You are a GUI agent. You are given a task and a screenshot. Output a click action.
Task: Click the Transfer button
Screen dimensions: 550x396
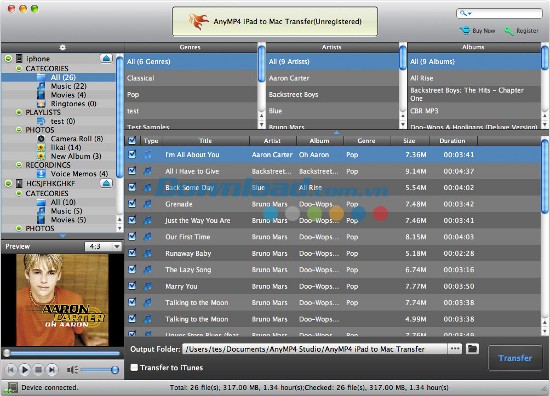515,358
